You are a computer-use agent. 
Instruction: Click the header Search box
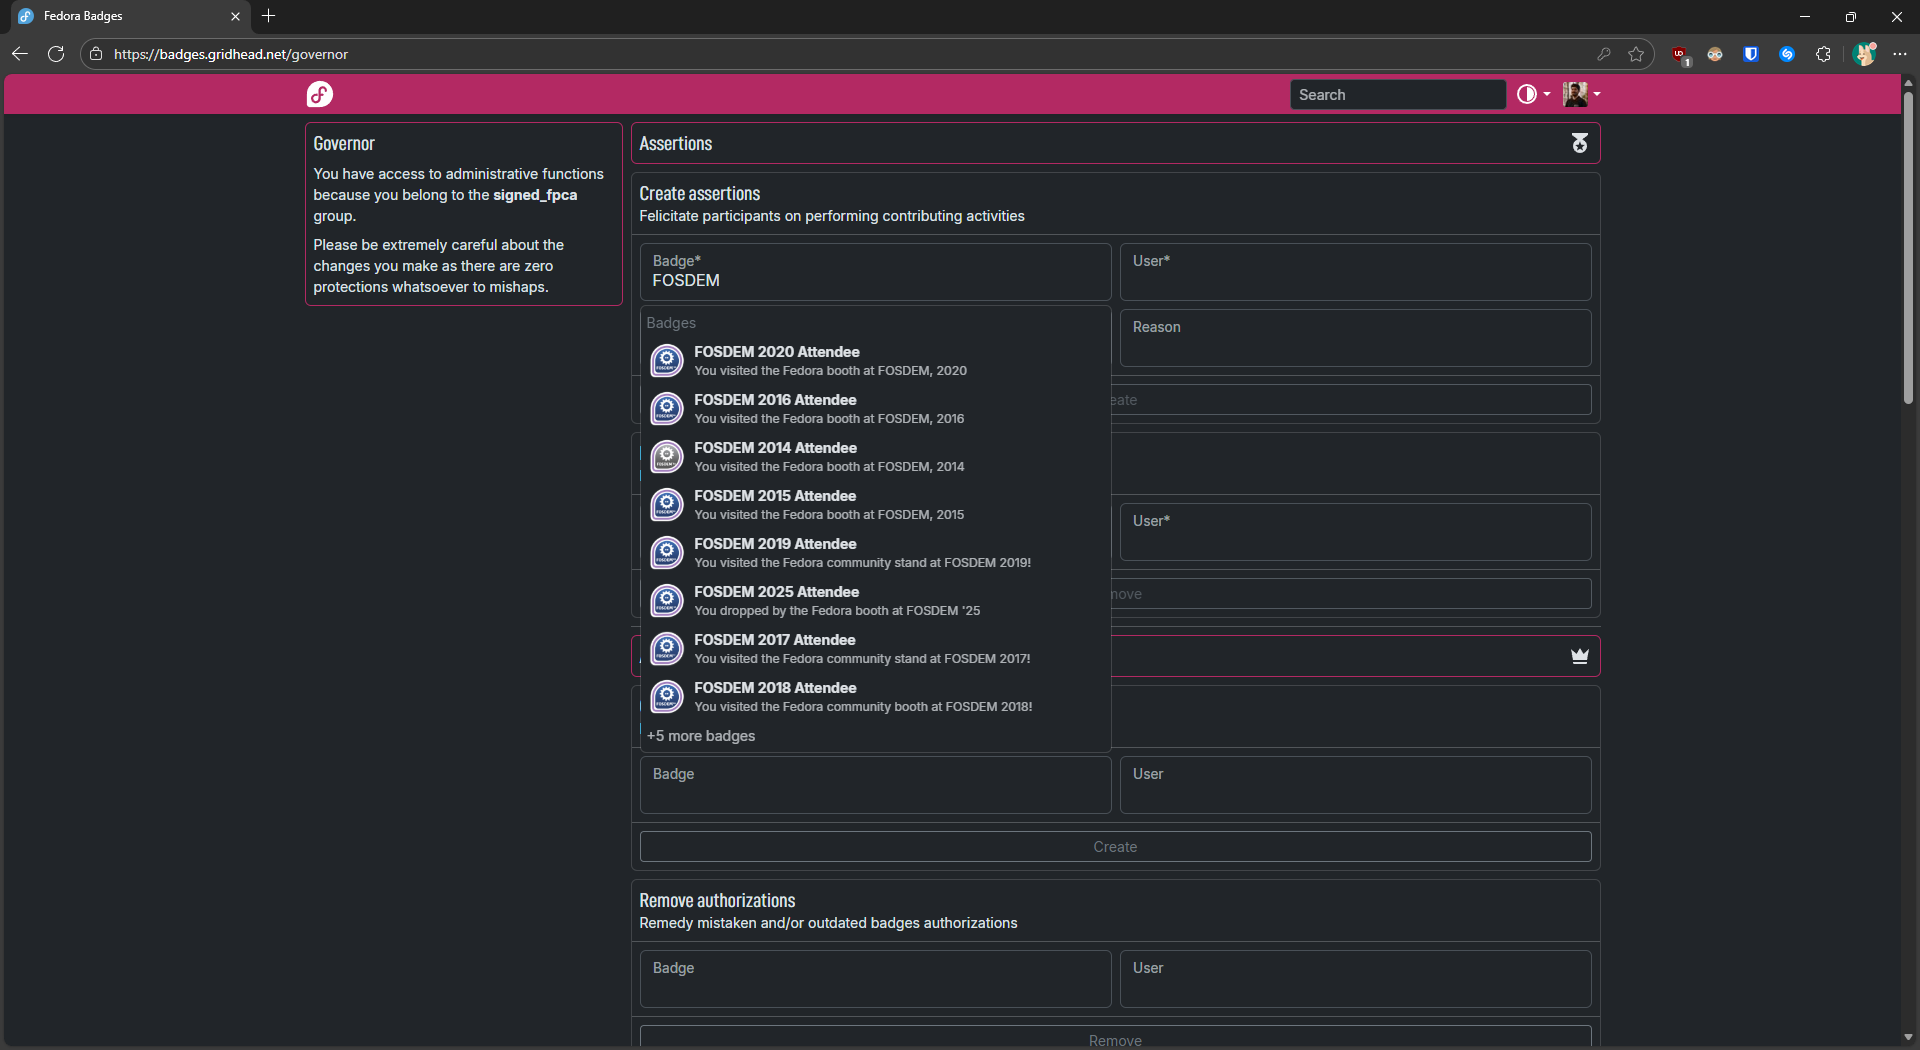(1397, 95)
